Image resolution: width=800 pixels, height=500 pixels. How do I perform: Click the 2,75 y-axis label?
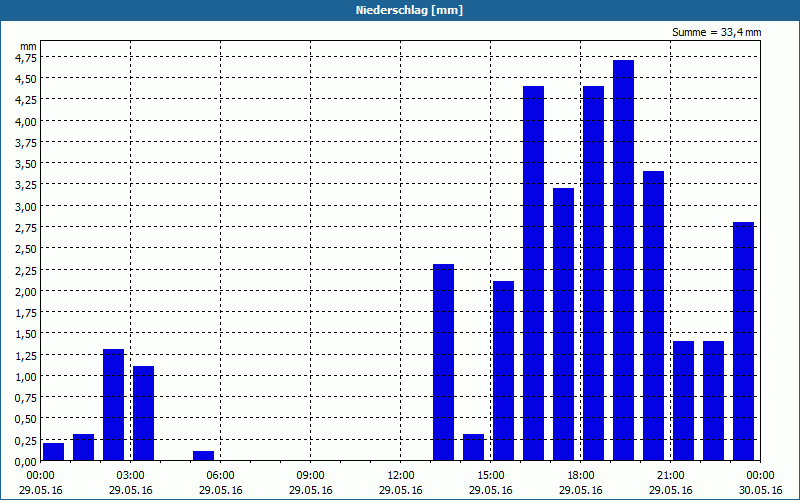[26, 228]
